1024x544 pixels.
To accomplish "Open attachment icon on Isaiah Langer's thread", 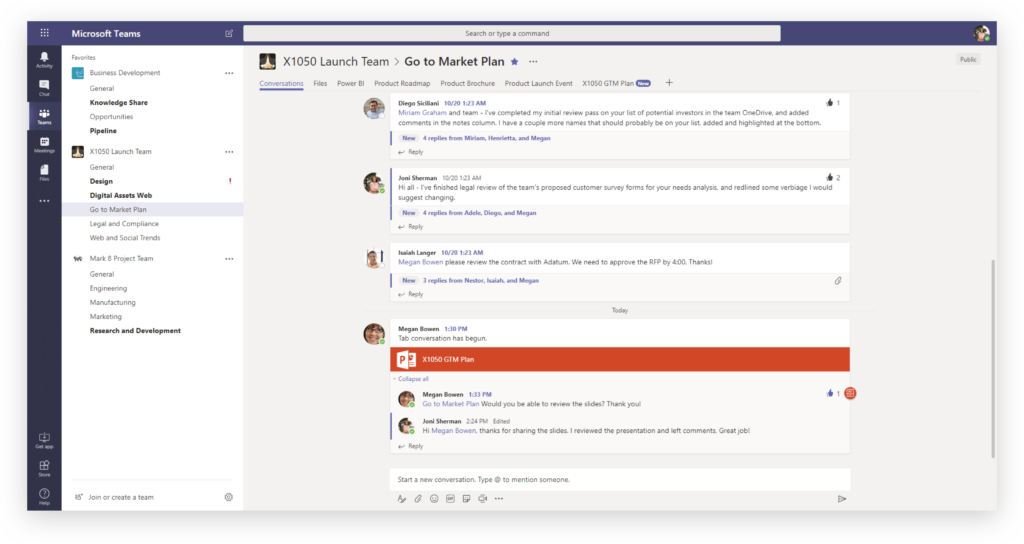I will [x=838, y=281].
